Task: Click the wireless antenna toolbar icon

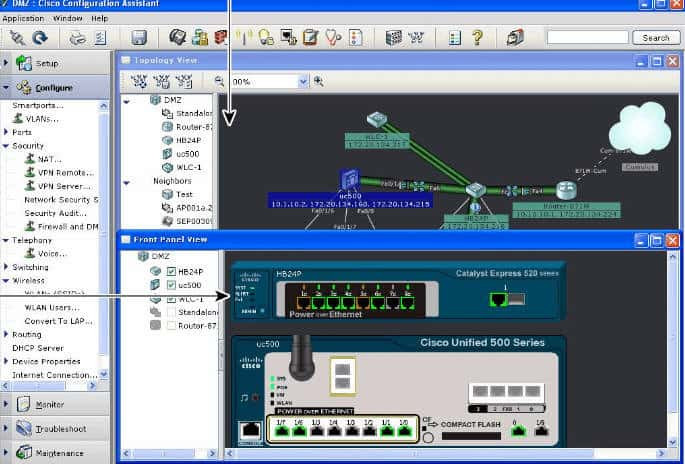Action: 244,38
